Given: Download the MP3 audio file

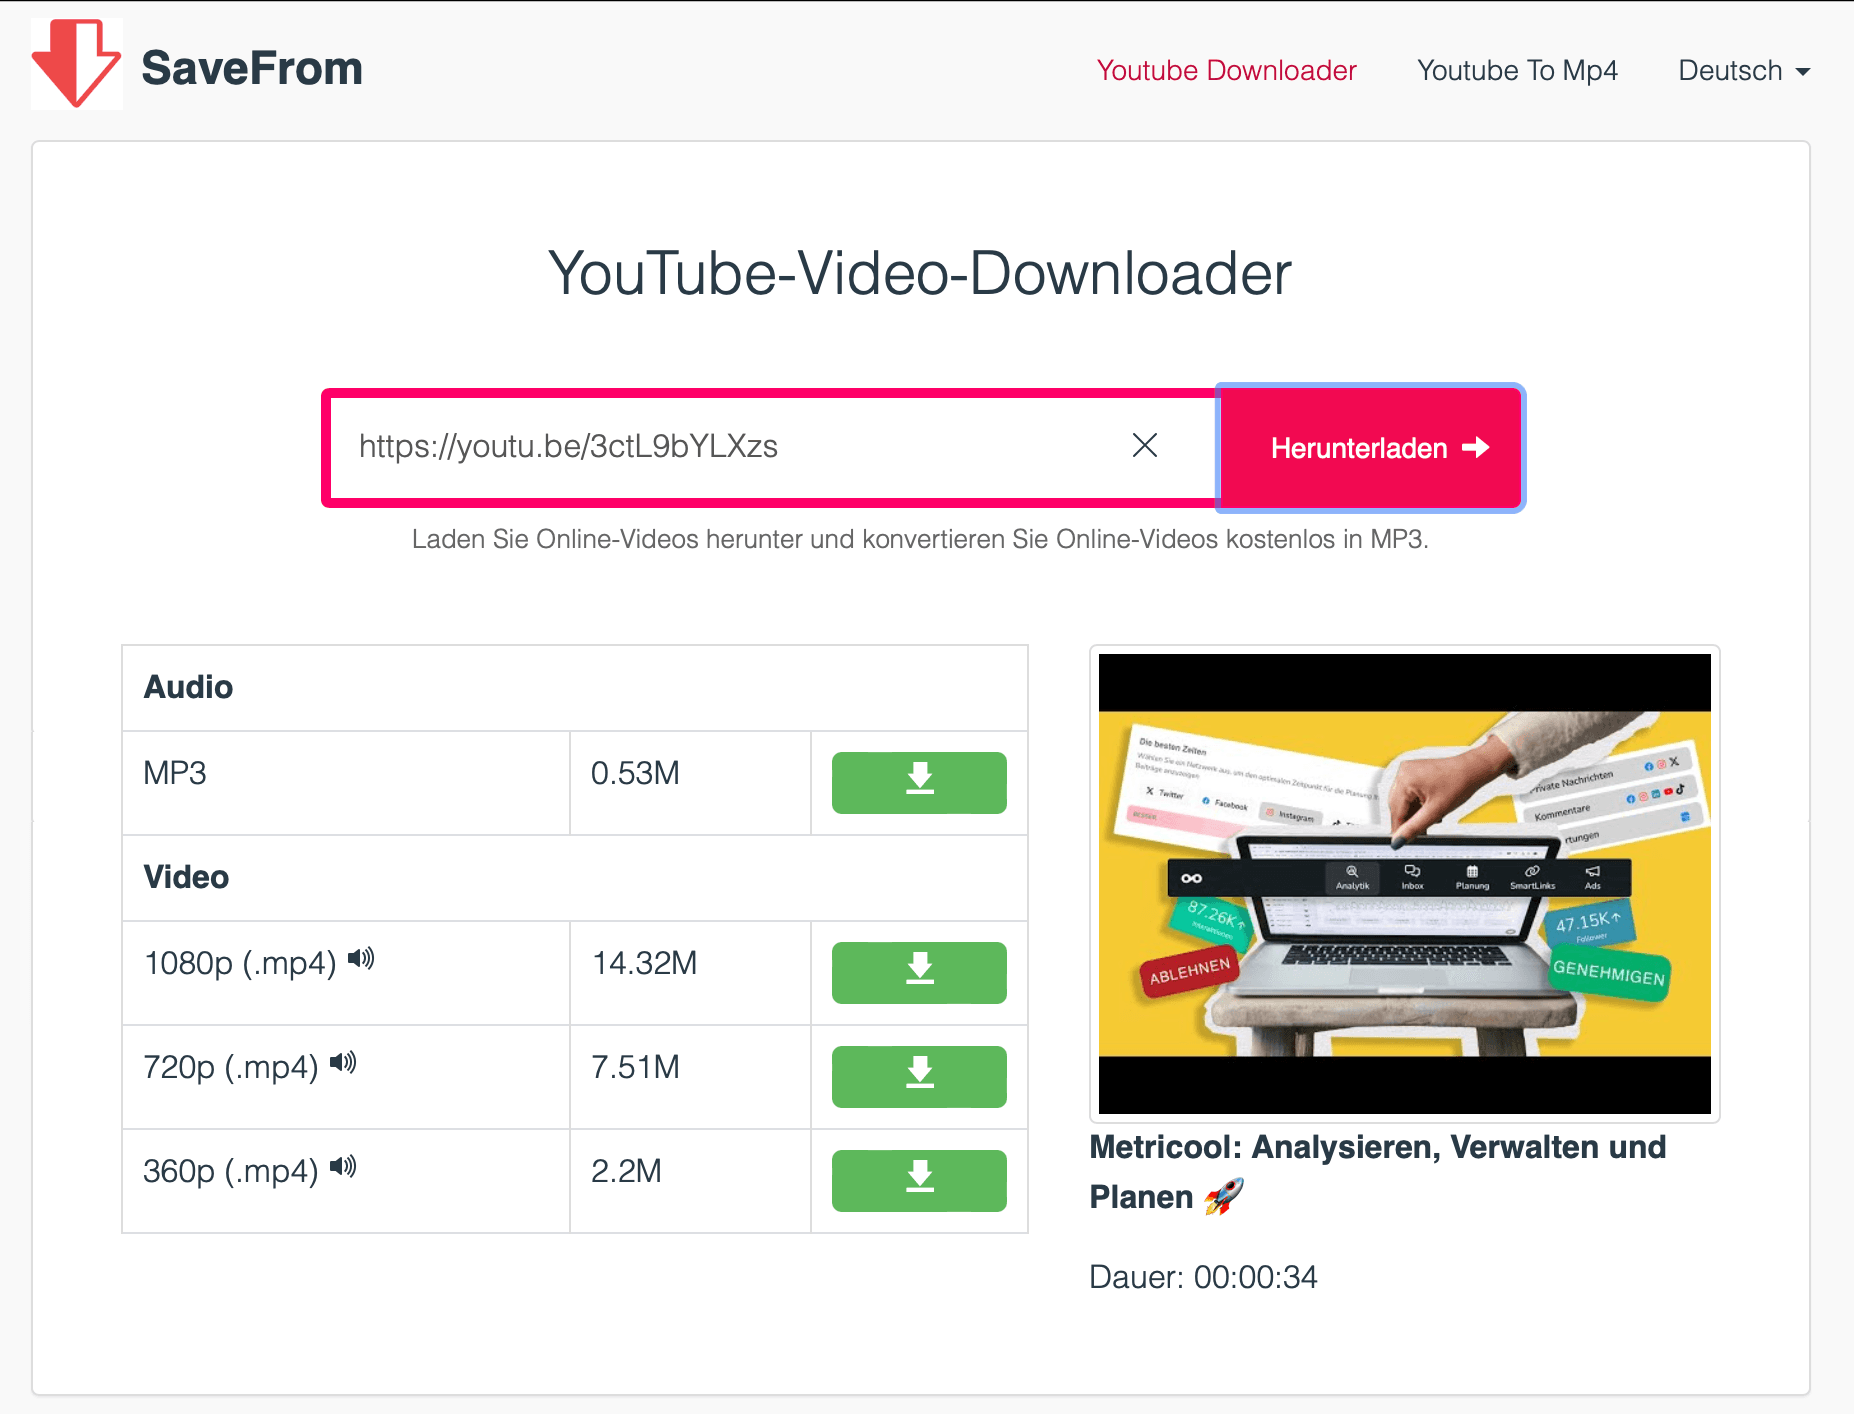Looking at the screenshot, I should click(x=918, y=782).
